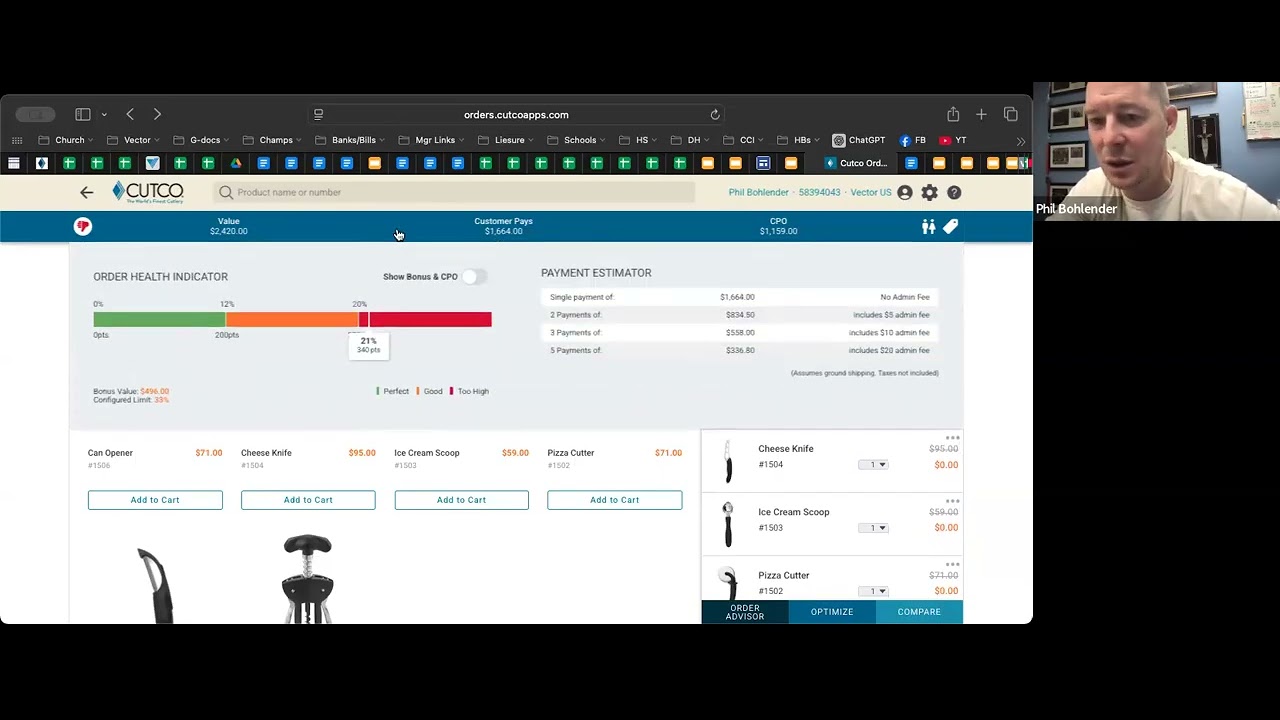Click the Customer Pays $1,664.00 summary
1280x720 pixels.
click(503, 227)
